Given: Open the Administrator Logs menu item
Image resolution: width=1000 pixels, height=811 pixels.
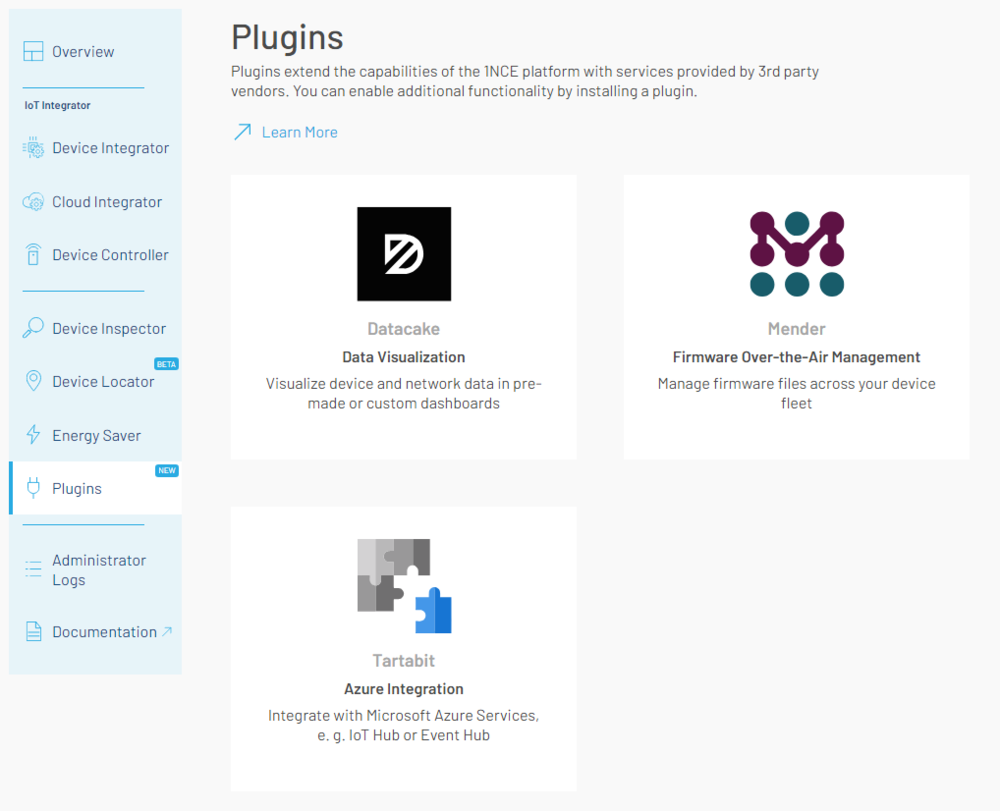Looking at the screenshot, I should pyautogui.click(x=99, y=570).
